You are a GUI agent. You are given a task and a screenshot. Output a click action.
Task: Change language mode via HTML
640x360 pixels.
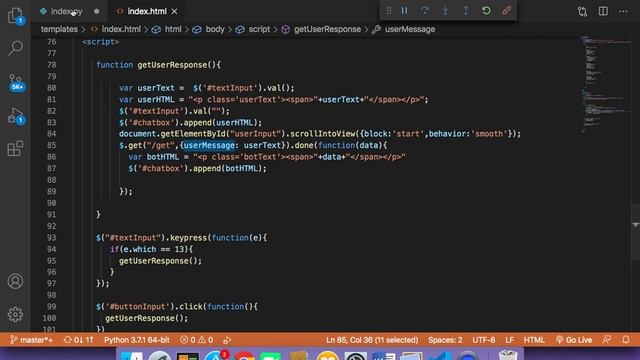tap(534, 340)
